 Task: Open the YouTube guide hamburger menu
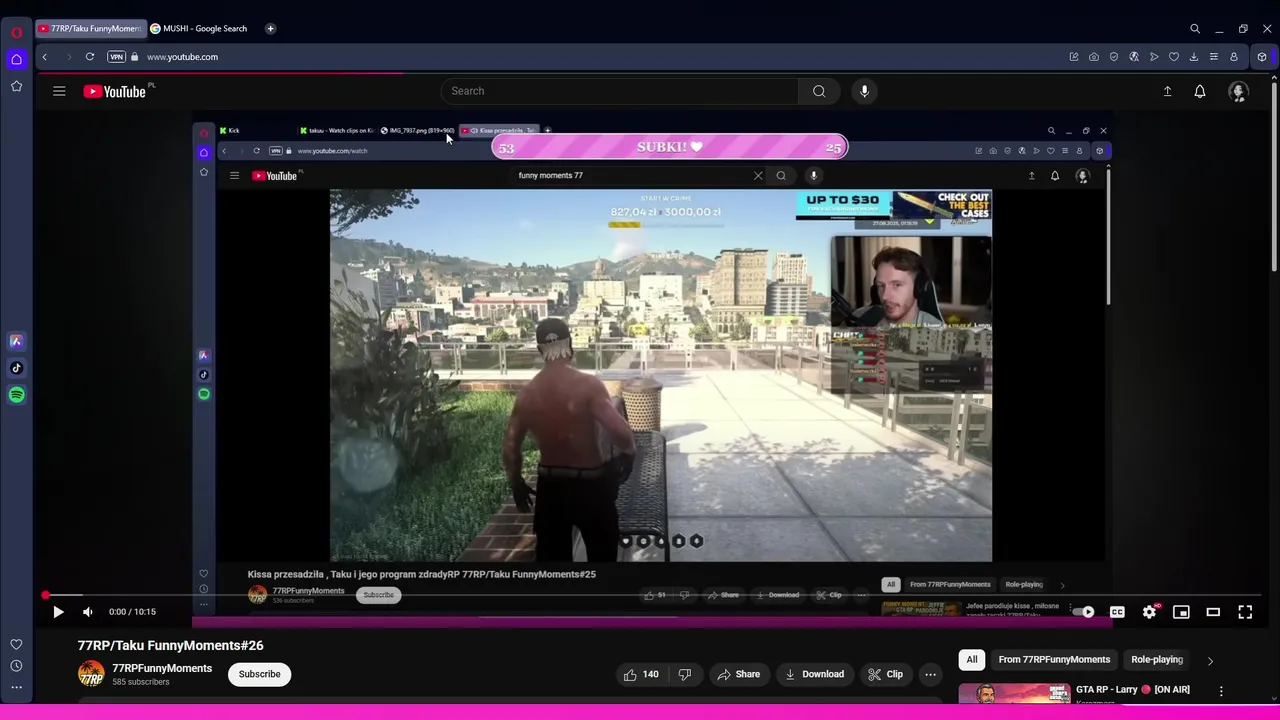point(59,91)
